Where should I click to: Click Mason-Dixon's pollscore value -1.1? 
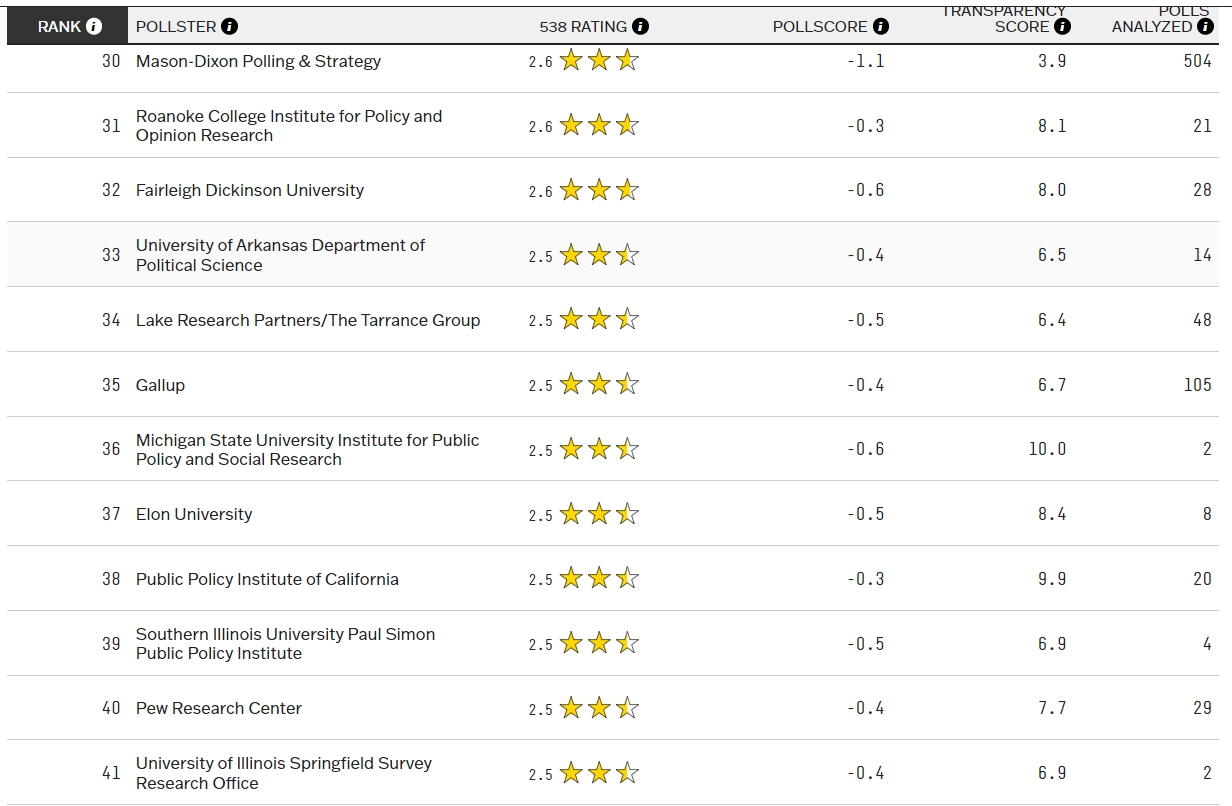(866, 61)
